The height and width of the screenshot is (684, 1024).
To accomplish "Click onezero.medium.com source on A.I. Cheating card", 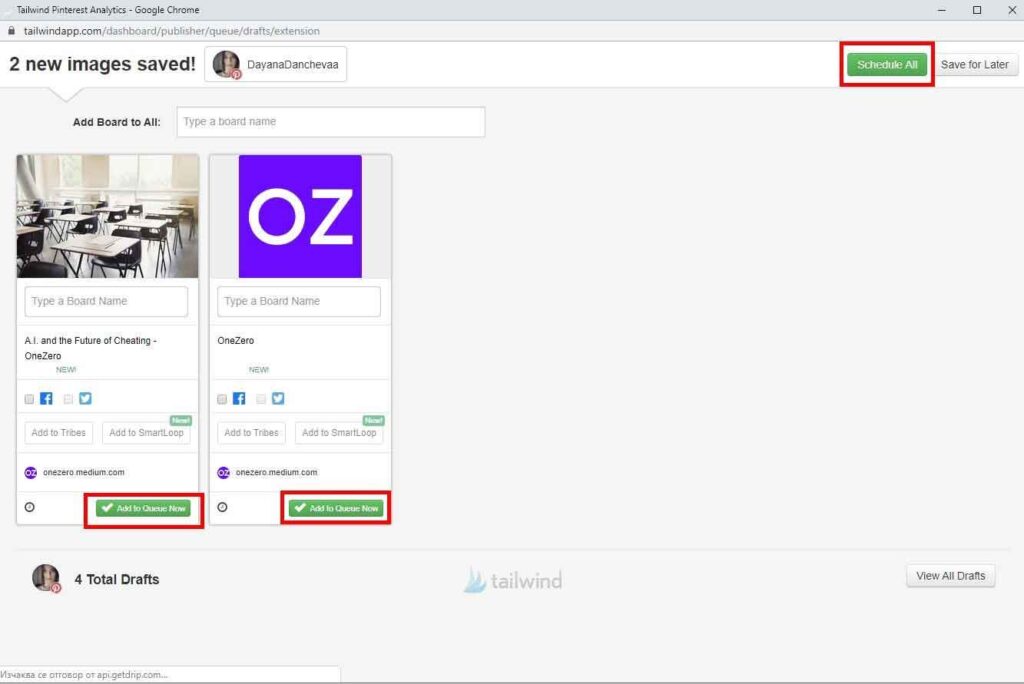I will [84, 472].
